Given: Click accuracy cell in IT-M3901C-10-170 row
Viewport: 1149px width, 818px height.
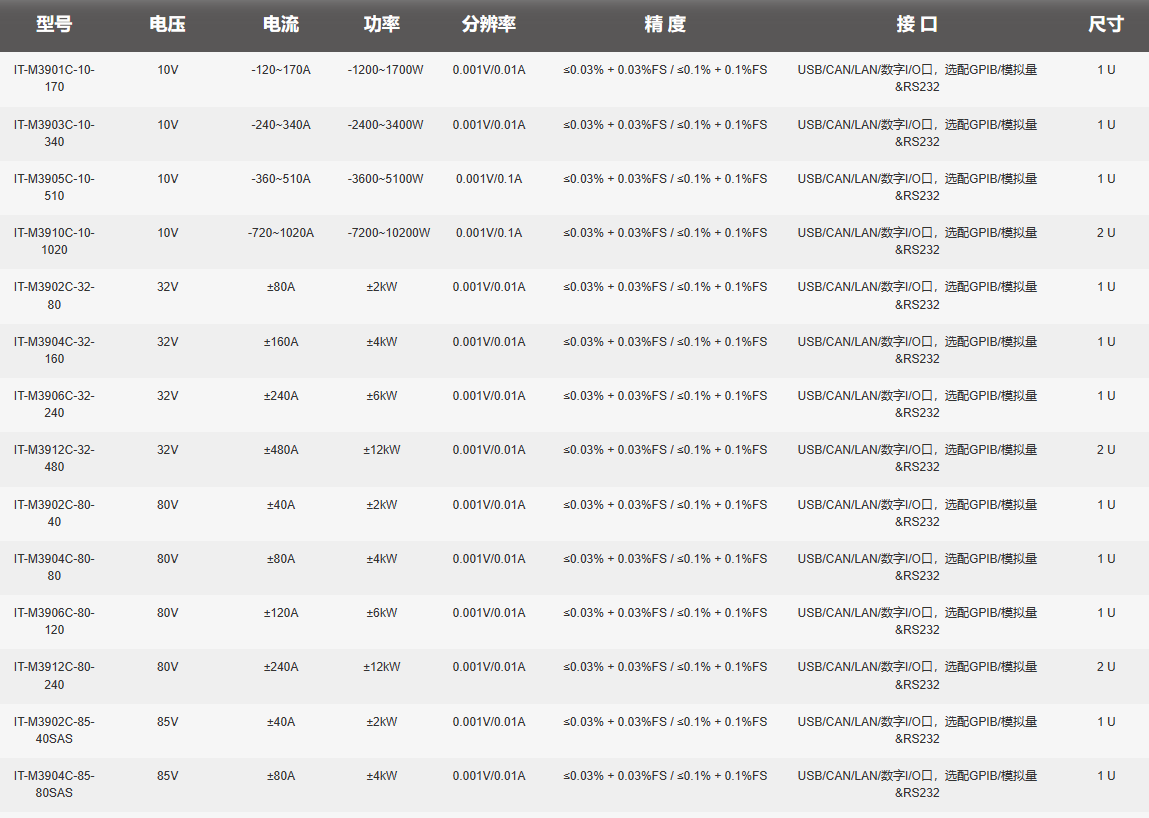Looking at the screenshot, I should (665, 70).
